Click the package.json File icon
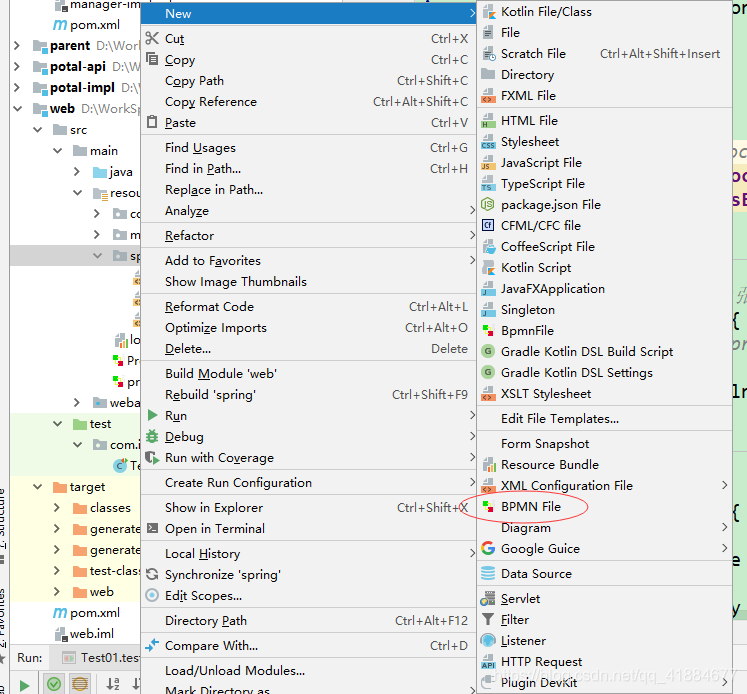747x694 pixels. pos(488,205)
